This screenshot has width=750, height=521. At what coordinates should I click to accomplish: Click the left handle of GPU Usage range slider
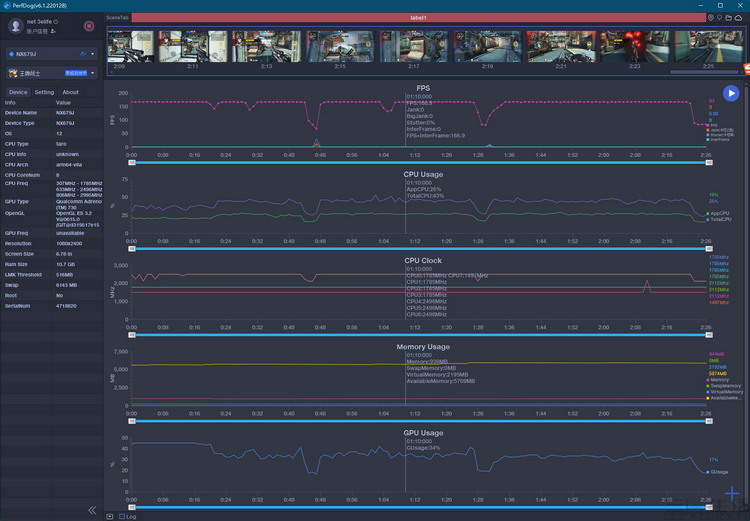click(x=132, y=507)
